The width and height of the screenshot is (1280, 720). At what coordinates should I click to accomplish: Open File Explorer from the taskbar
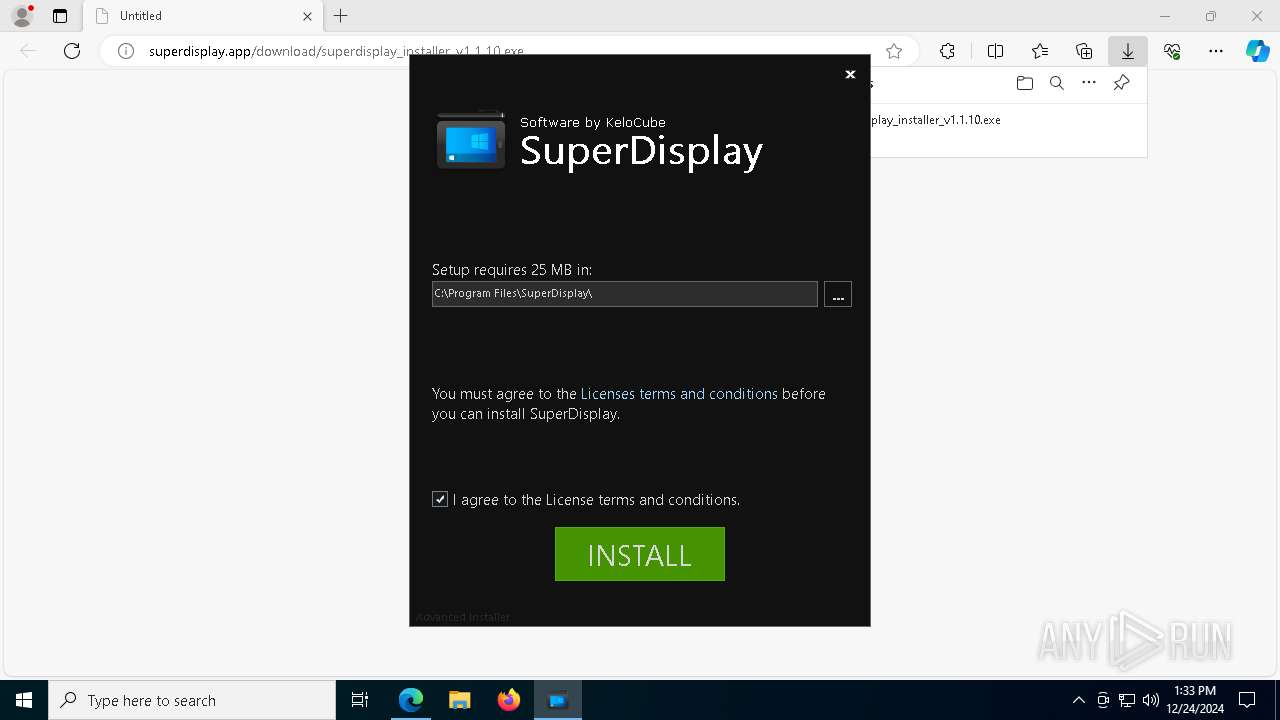pos(459,700)
